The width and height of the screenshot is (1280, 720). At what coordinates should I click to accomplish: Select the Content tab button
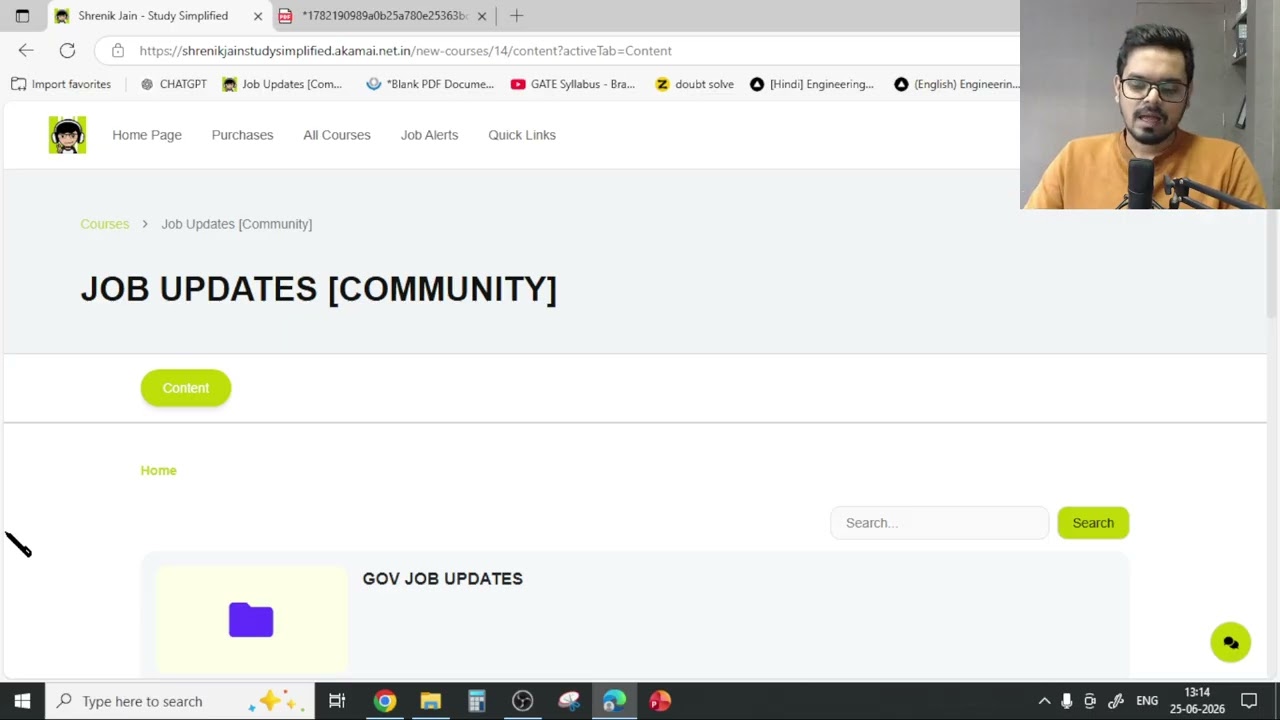coord(186,388)
